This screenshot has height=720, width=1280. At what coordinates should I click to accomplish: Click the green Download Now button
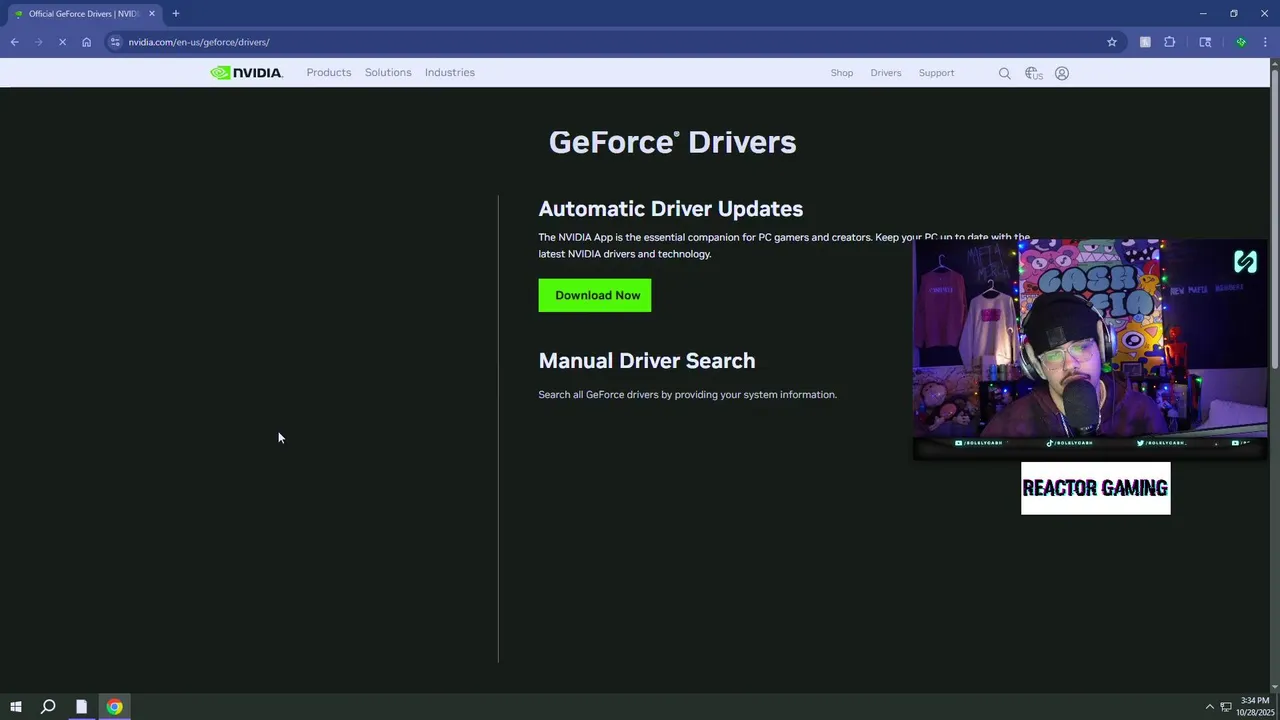click(595, 295)
